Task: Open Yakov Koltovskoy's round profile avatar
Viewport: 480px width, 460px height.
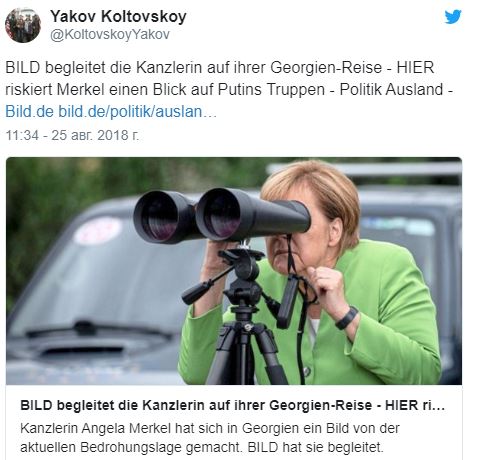Action: [23, 25]
